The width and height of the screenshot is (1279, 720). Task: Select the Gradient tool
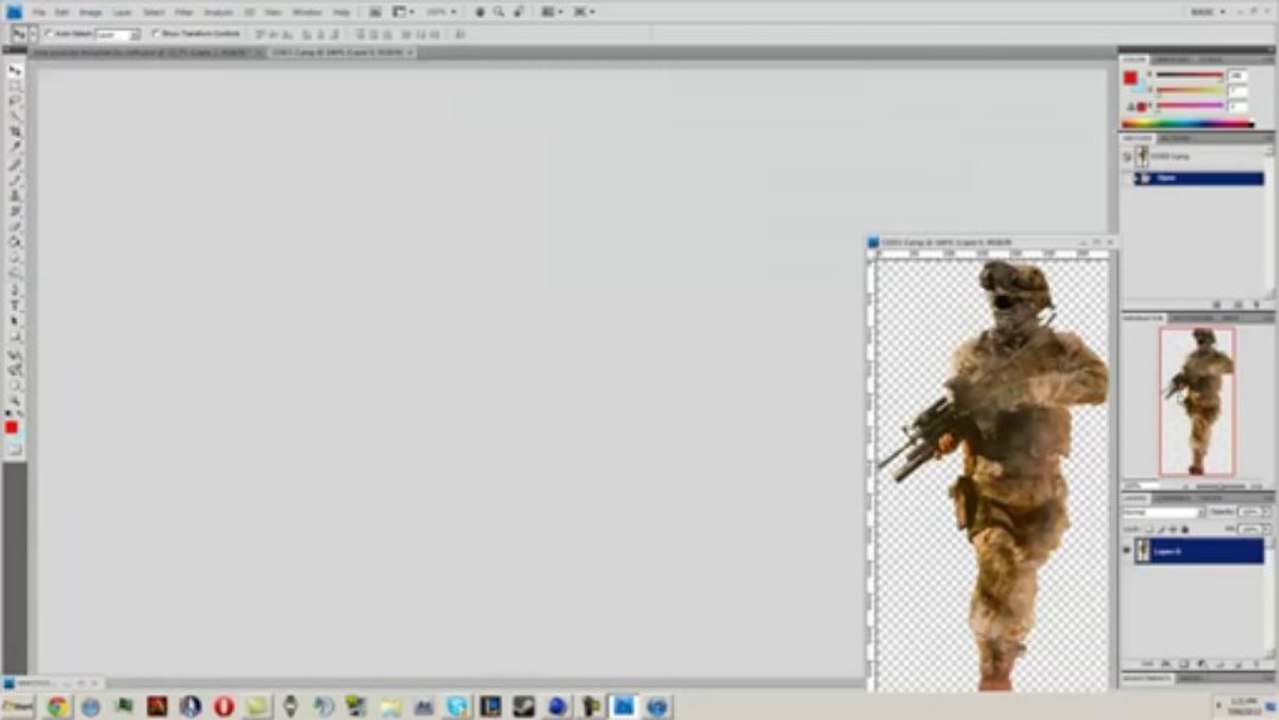point(15,240)
